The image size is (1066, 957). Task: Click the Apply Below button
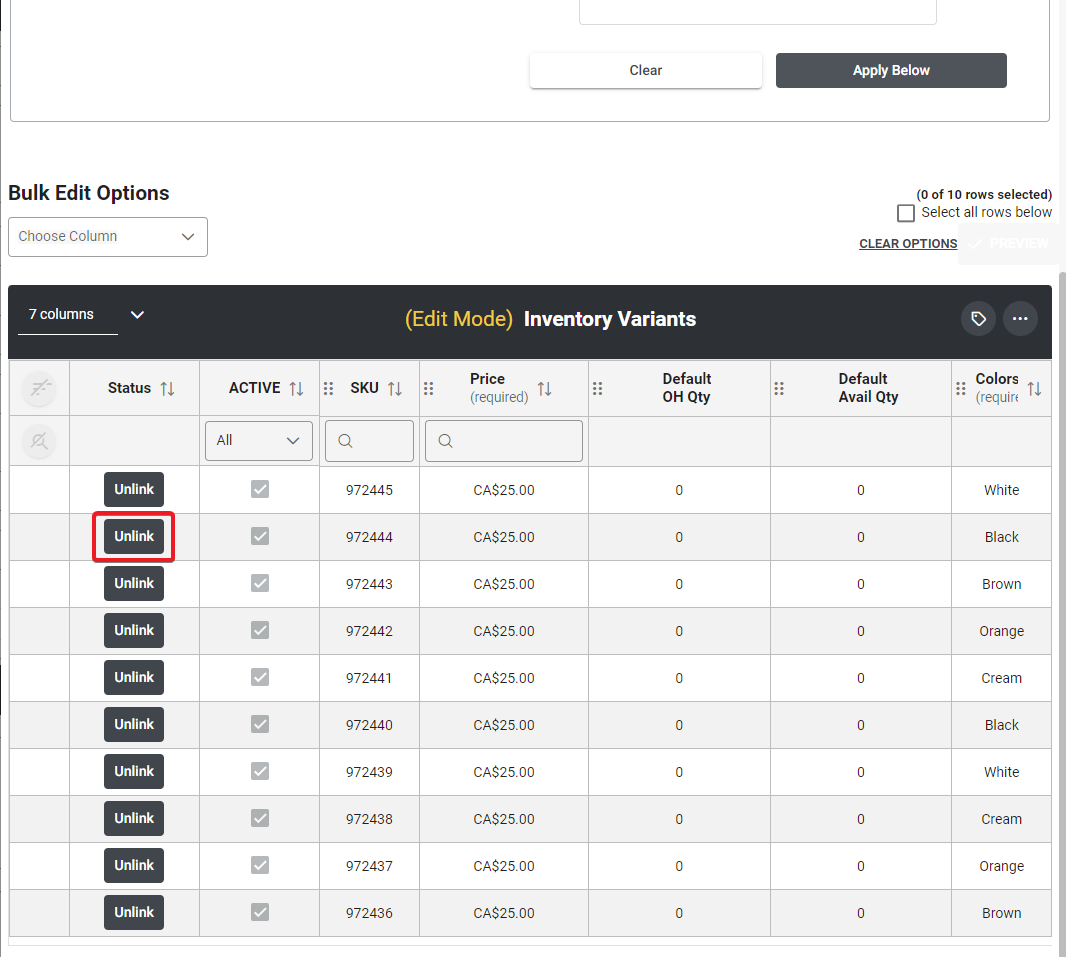point(891,71)
